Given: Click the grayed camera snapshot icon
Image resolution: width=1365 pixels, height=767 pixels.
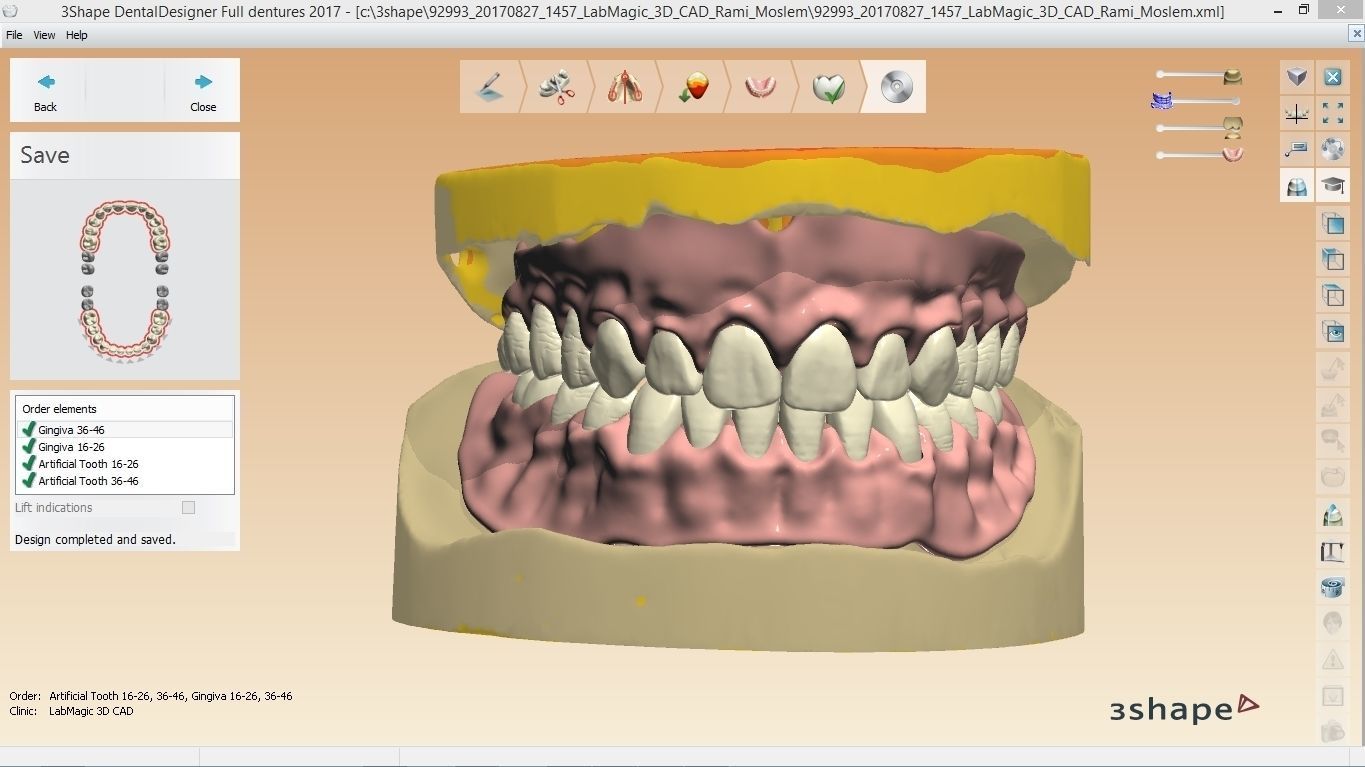Looking at the screenshot, I should [x=1332, y=732].
